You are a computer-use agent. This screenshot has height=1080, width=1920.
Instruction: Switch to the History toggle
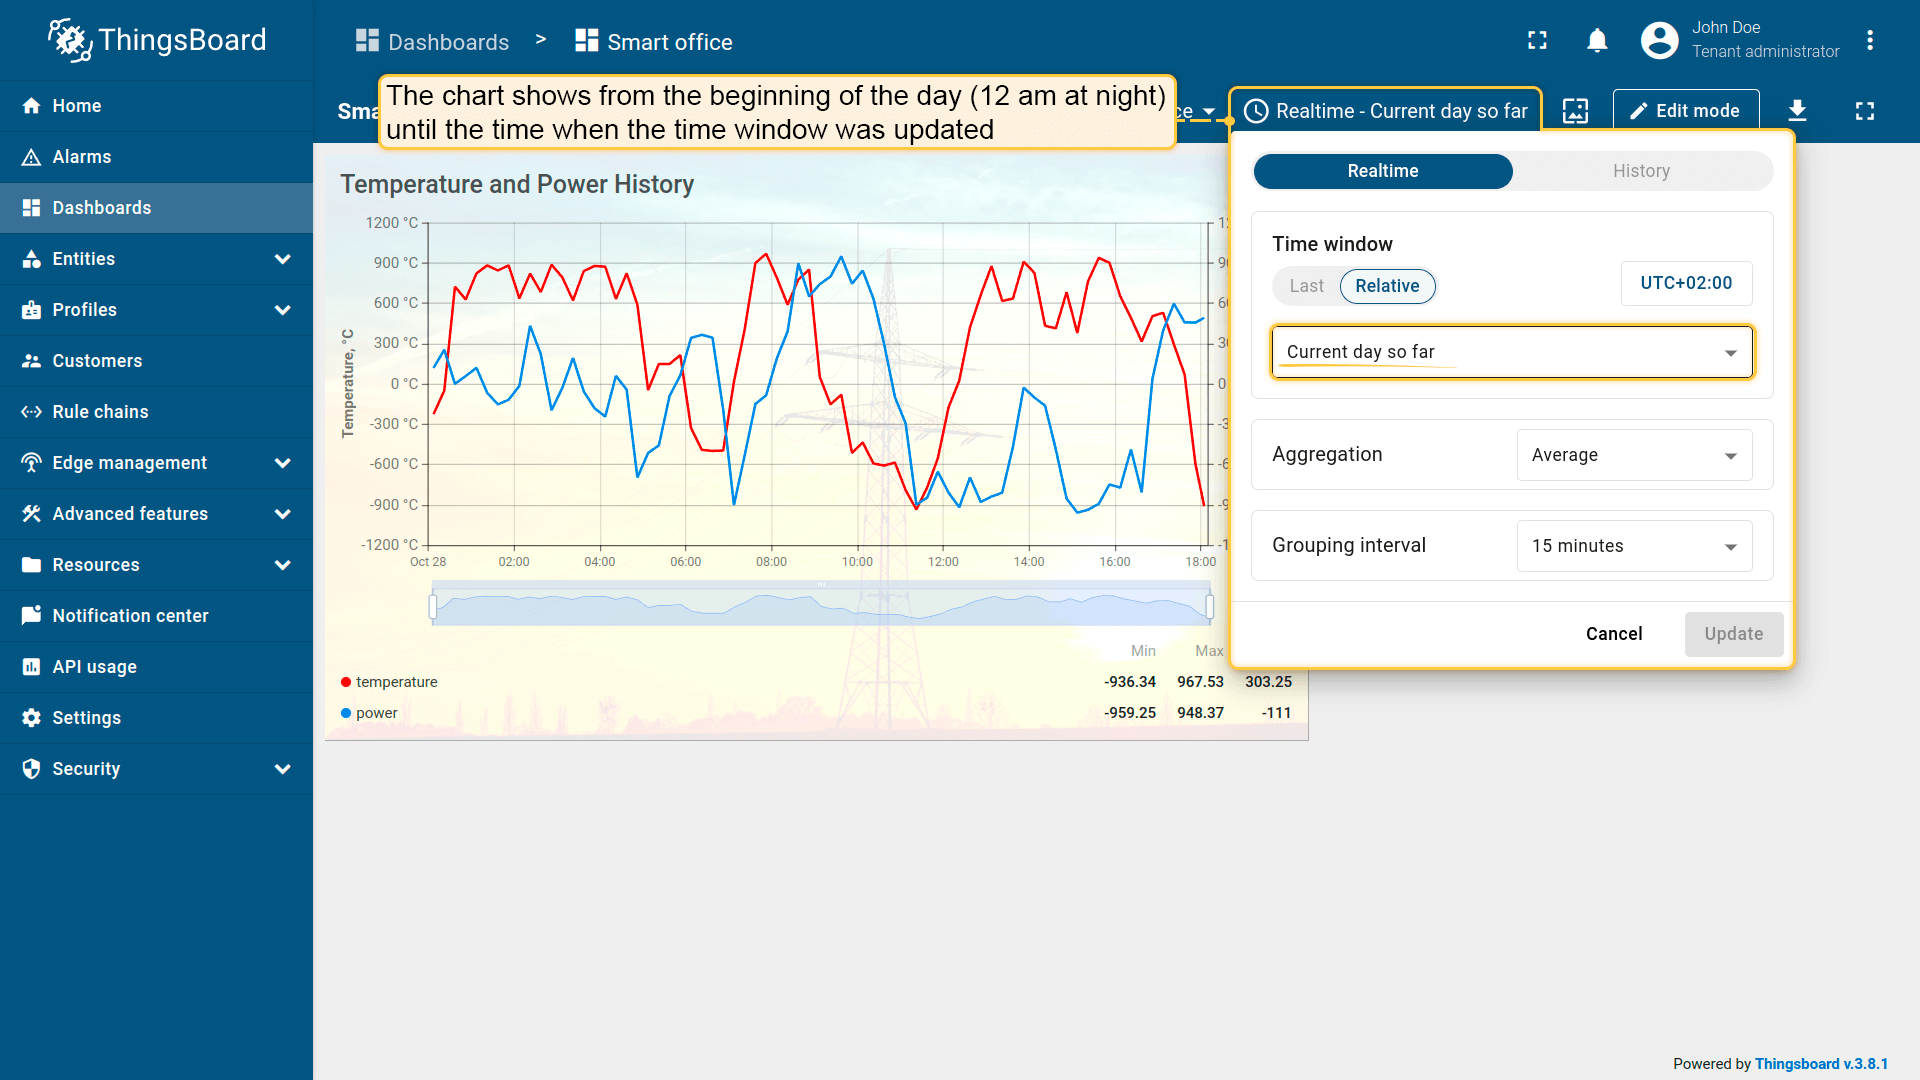pyautogui.click(x=1641, y=171)
